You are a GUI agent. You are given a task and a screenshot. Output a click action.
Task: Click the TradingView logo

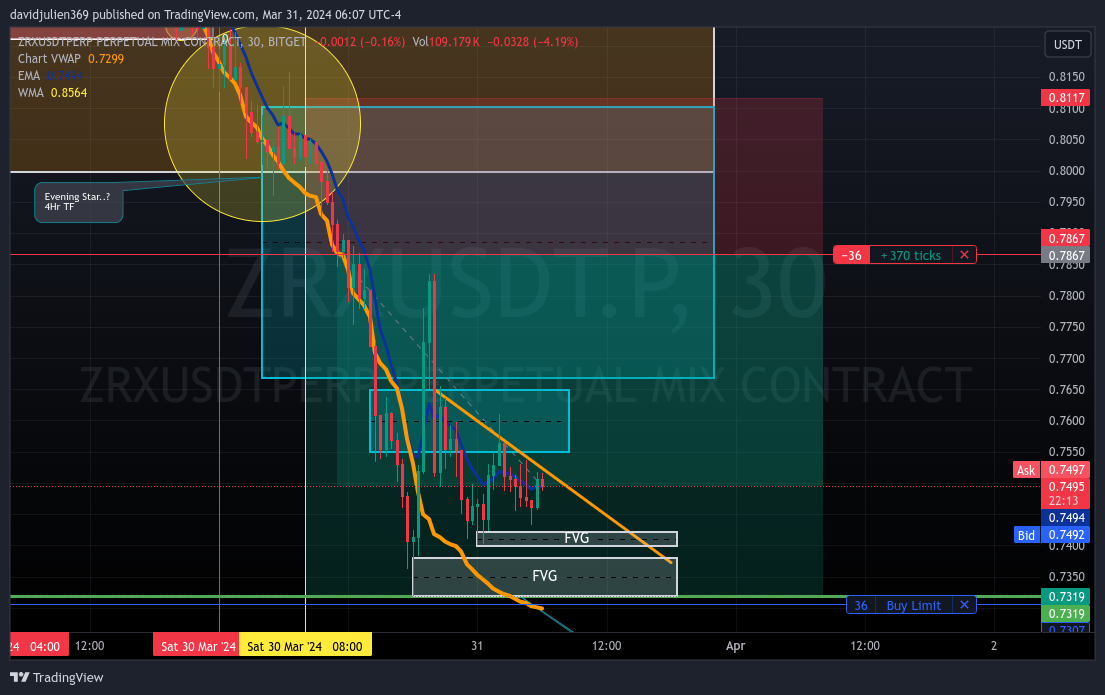[56, 677]
